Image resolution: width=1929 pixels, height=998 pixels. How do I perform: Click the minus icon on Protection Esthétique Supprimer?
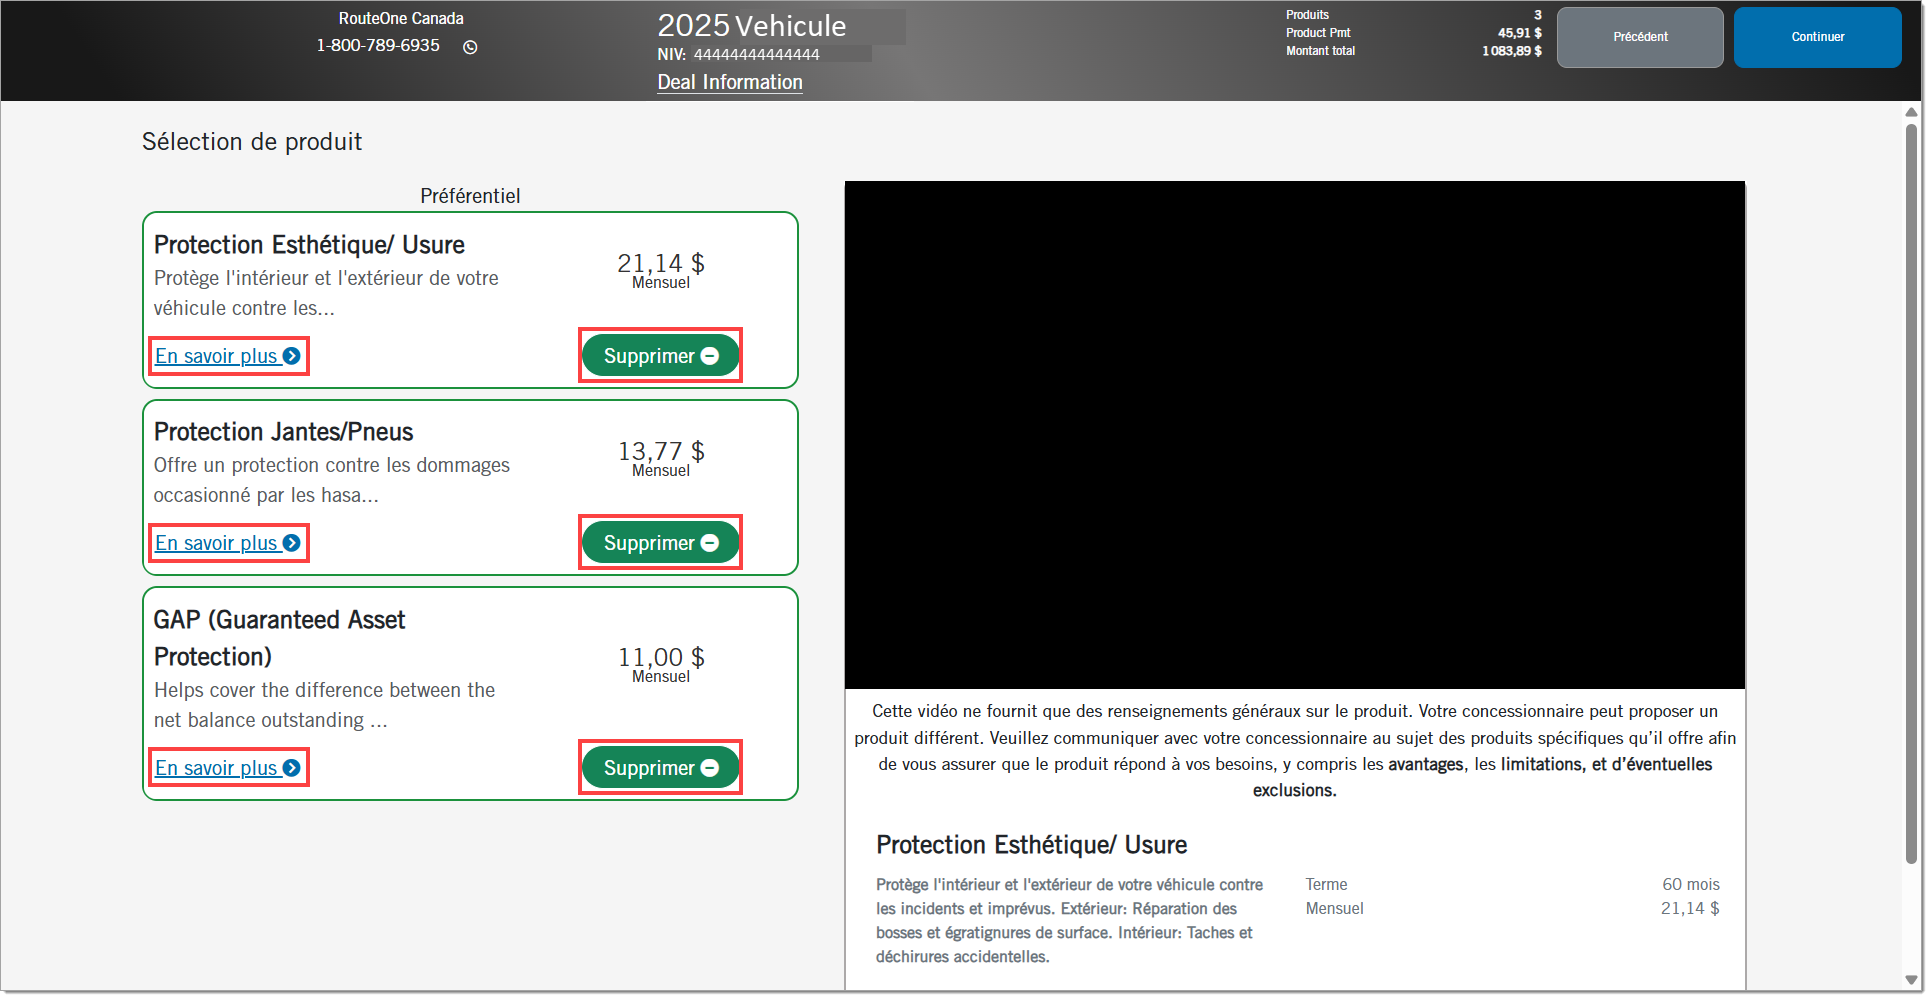[710, 356]
